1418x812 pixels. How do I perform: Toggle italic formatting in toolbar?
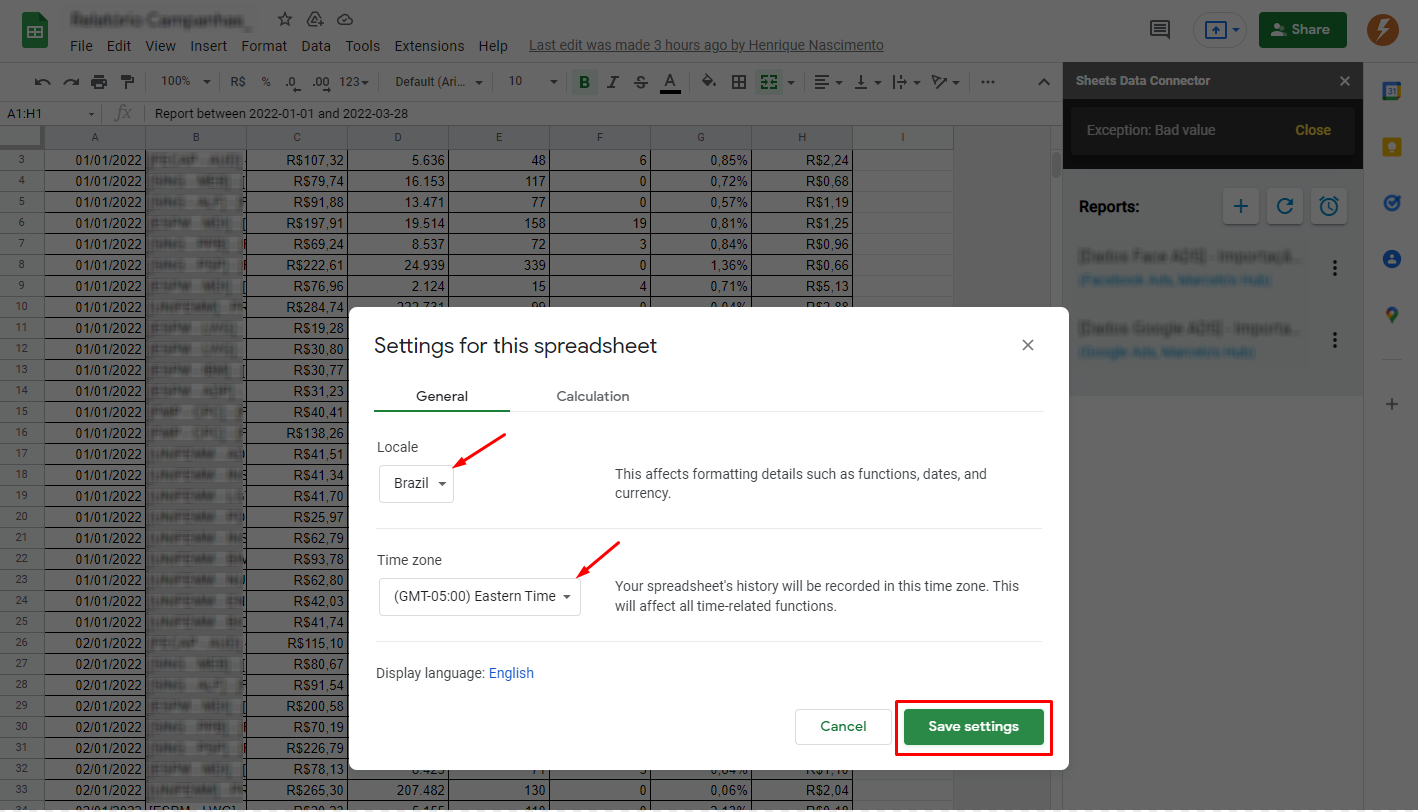612,82
